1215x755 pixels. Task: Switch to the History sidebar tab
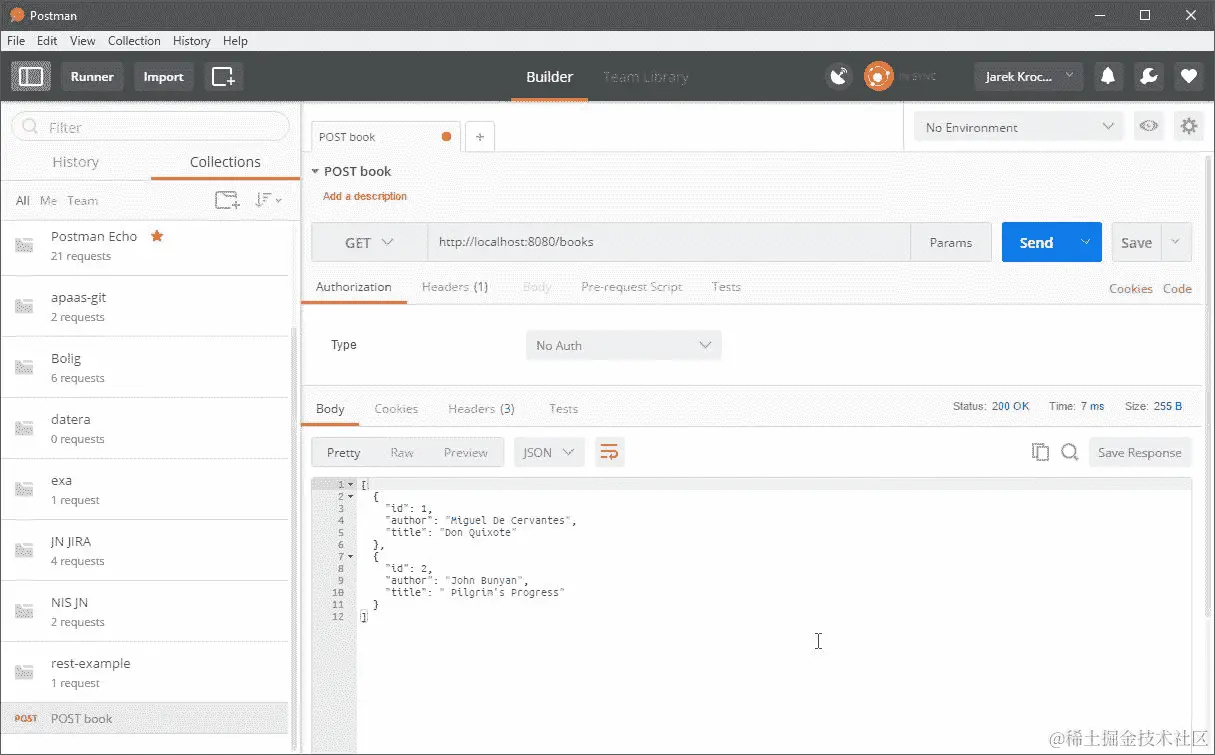click(76, 162)
